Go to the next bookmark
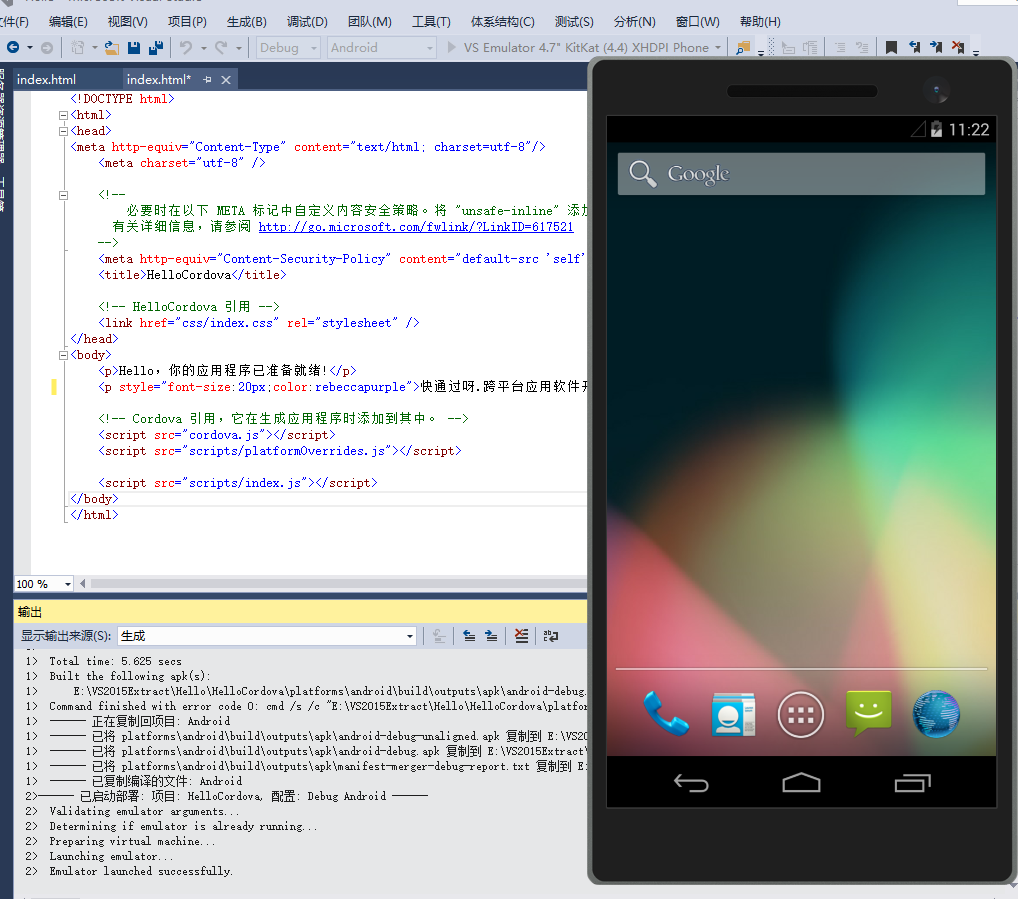The width and height of the screenshot is (1018, 899). pyautogui.click(x=936, y=47)
